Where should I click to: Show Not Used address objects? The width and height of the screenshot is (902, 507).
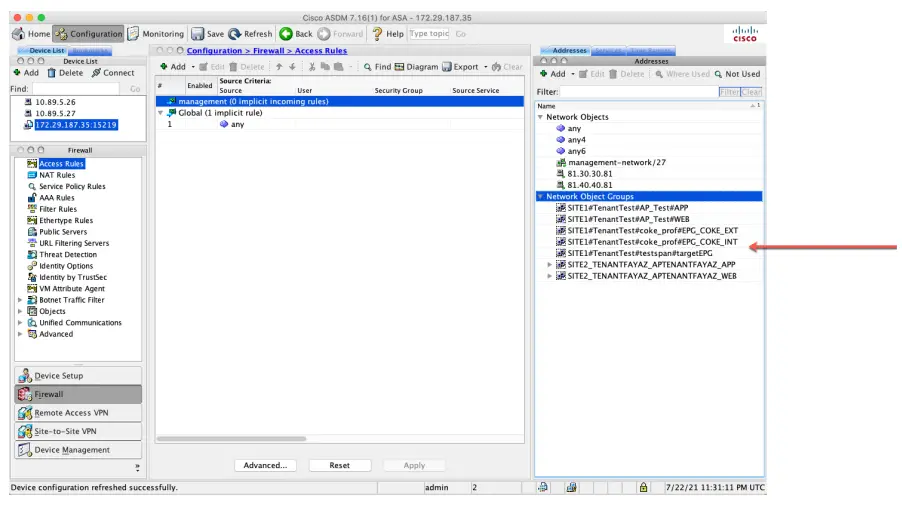tap(737, 74)
